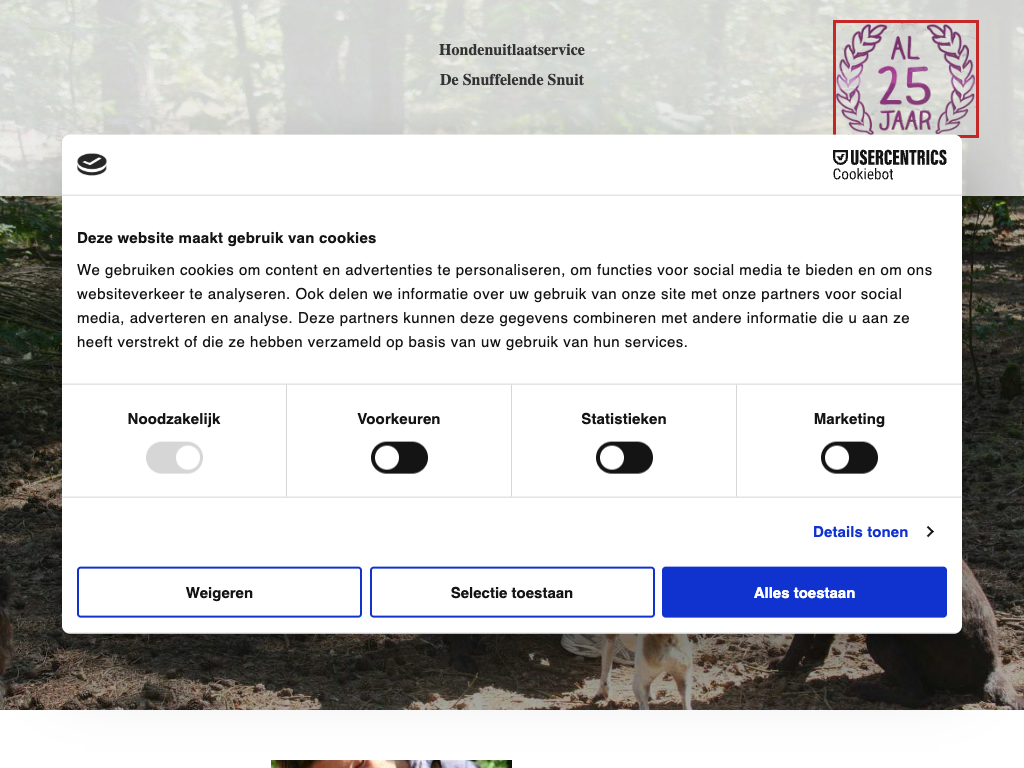Image resolution: width=1024 pixels, height=768 pixels.
Task: Select the Voorkeuren category label
Action: coord(399,419)
